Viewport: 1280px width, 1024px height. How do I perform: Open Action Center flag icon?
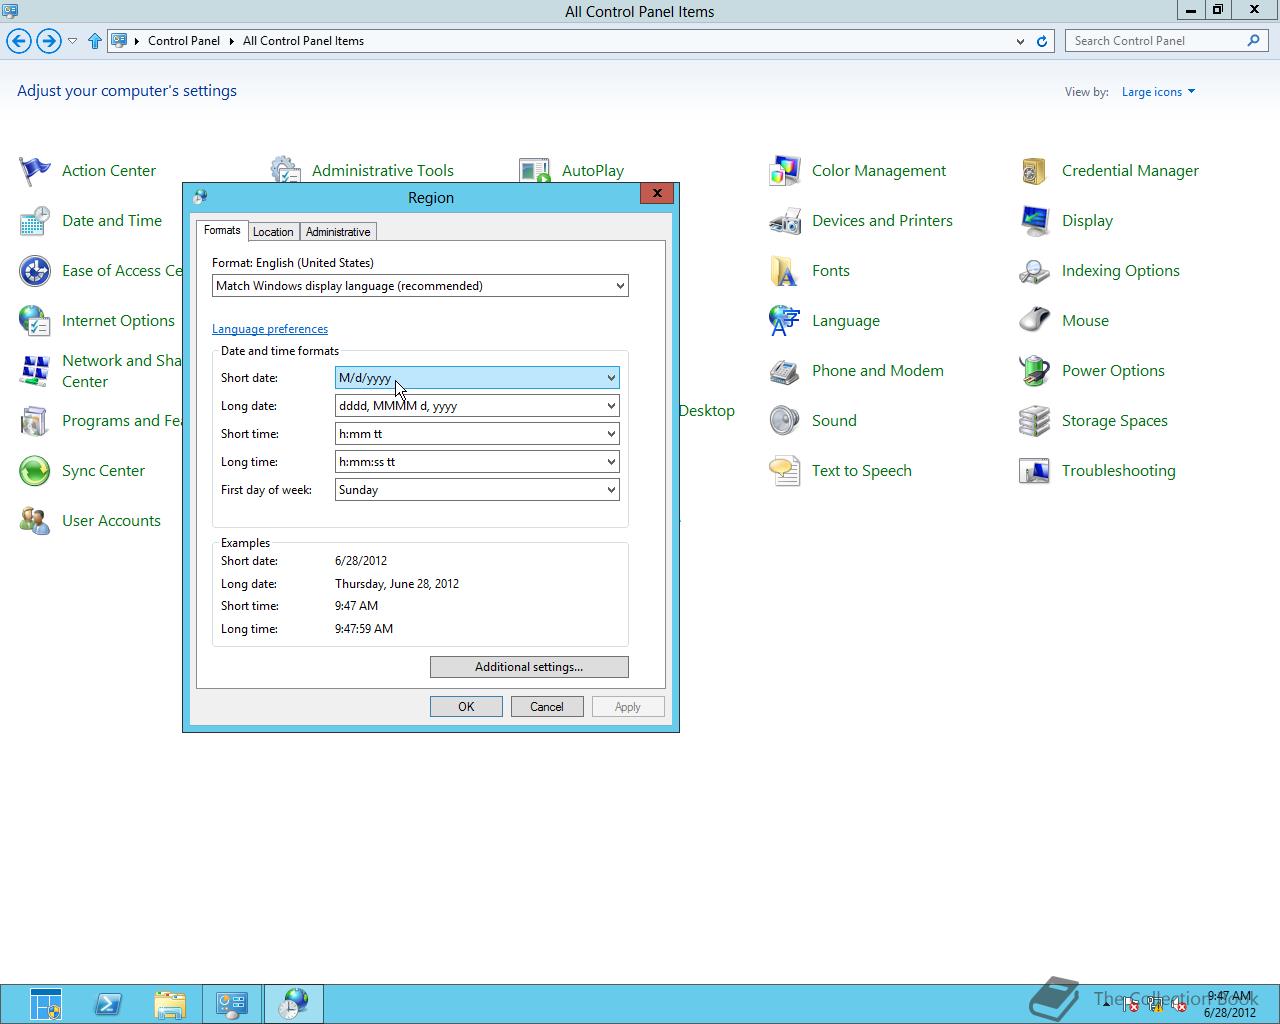(x=35, y=171)
